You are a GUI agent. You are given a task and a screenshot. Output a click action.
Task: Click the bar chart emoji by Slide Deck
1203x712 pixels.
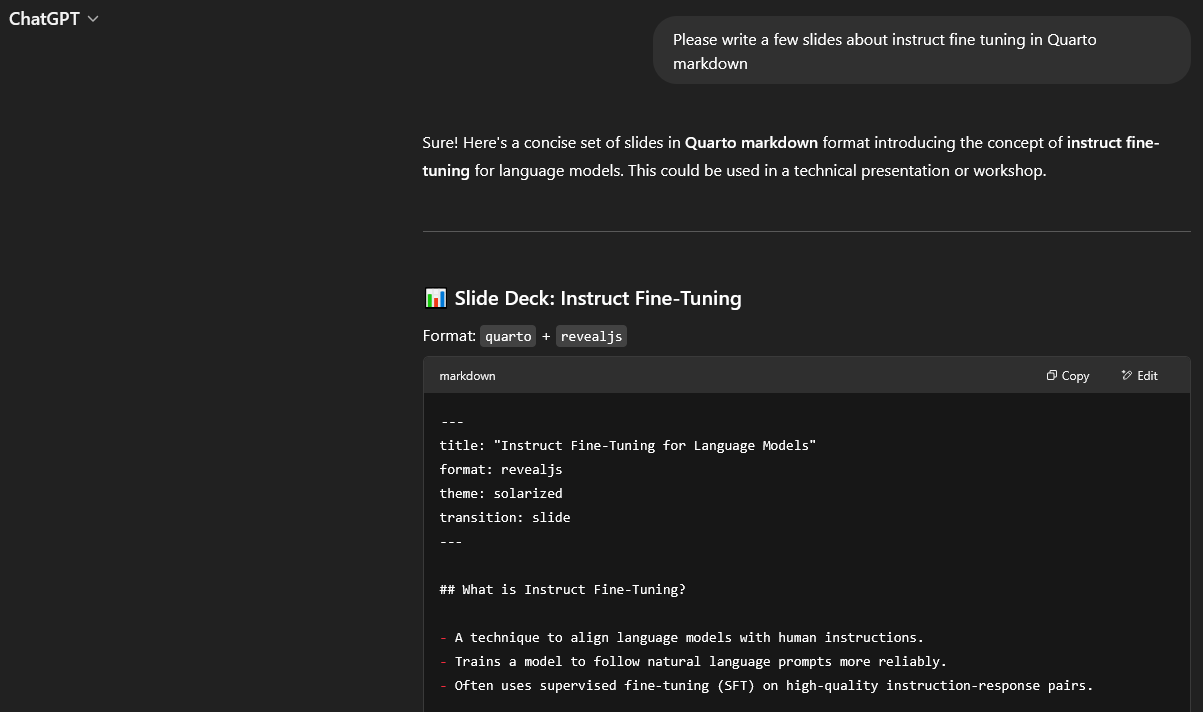click(435, 298)
